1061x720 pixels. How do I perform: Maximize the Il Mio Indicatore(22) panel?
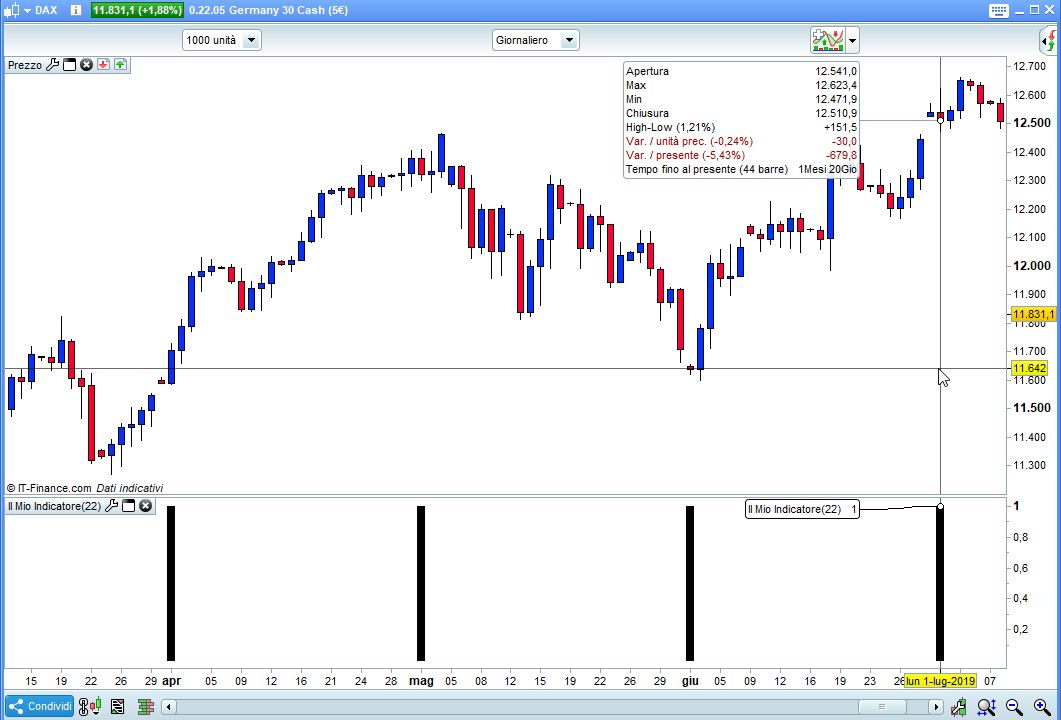click(x=129, y=505)
